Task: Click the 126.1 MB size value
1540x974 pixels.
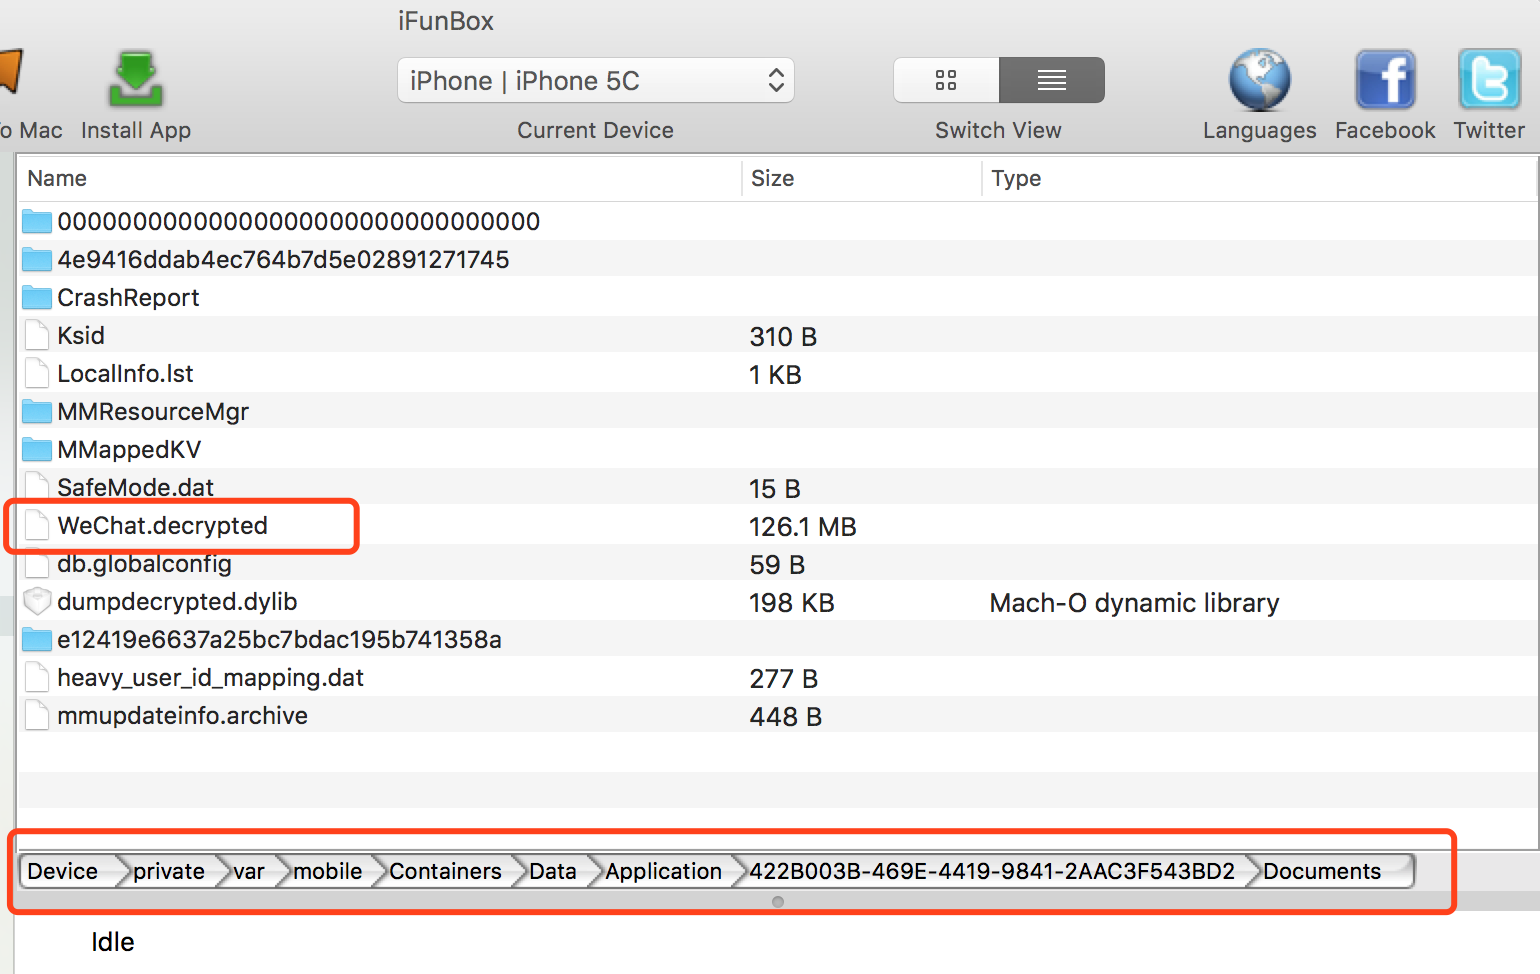Action: pyautogui.click(x=803, y=527)
